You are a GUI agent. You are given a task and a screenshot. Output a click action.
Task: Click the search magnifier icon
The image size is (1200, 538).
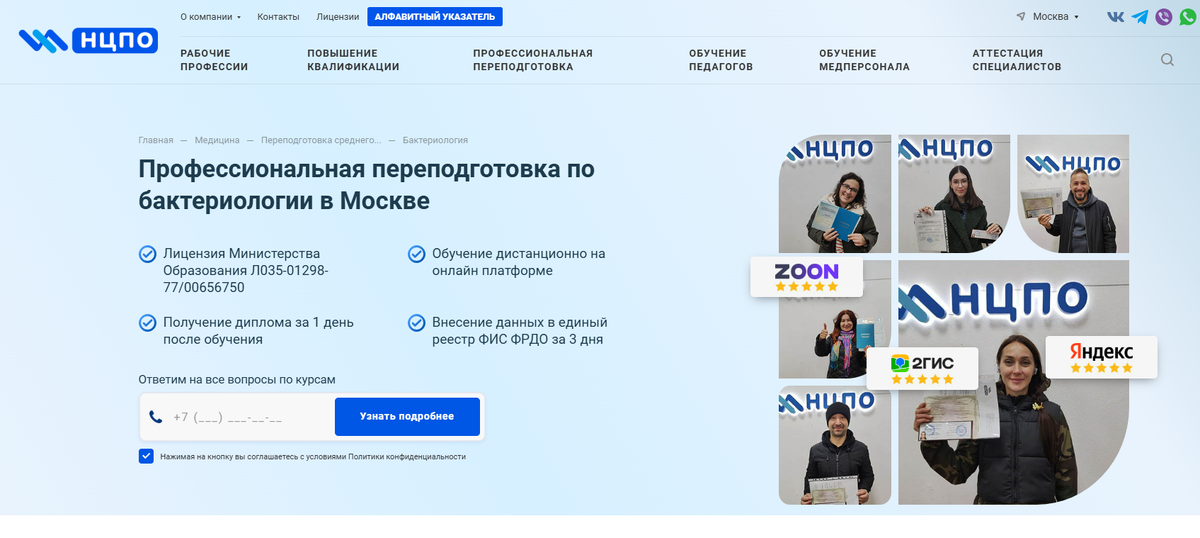[1167, 60]
